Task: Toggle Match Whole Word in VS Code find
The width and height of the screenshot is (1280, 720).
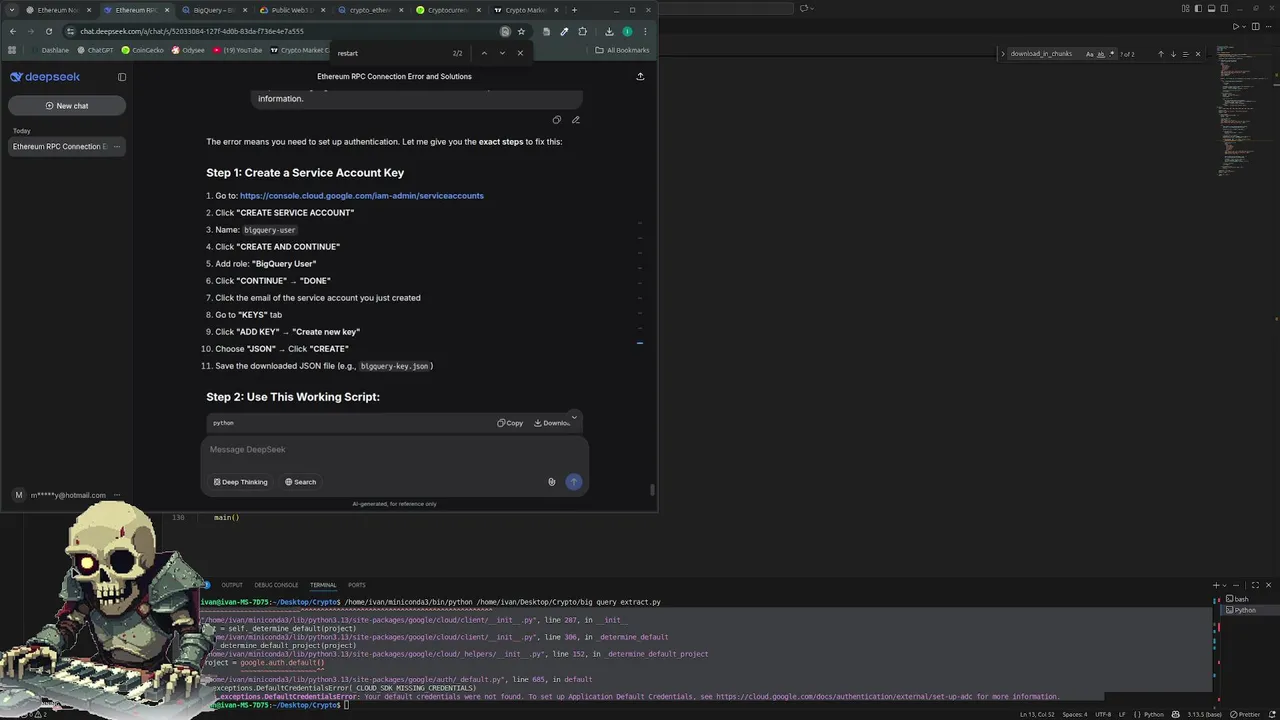Action: click(x=1100, y=54)
